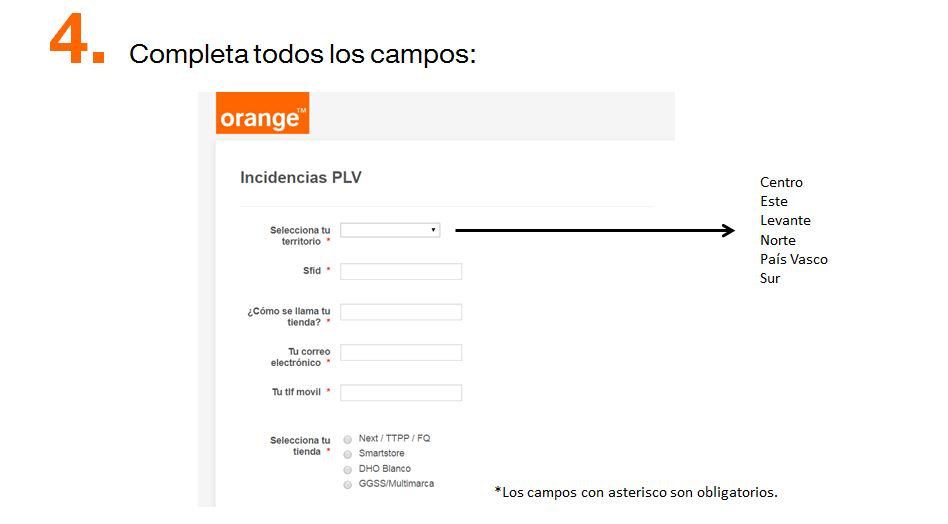The height and width of the screenshot is (524, 948).
Task: Select the Smartstore radio option
Action: point(348,454)
